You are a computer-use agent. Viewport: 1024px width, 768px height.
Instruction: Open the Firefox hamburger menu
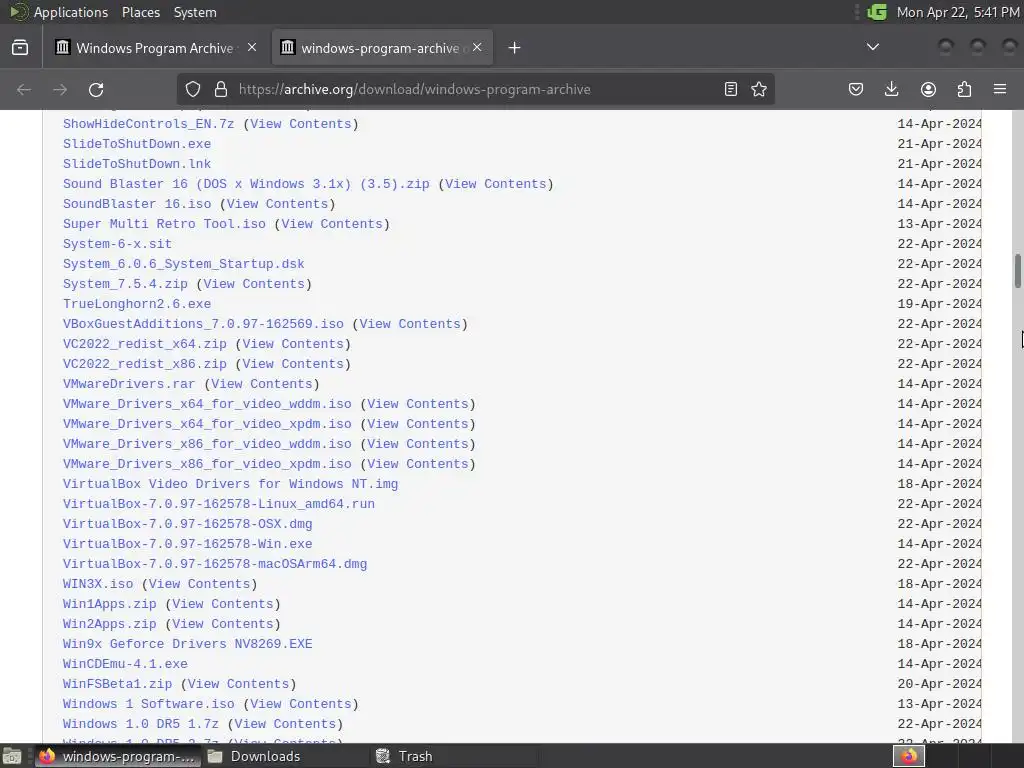click(x=1000, y=89)
